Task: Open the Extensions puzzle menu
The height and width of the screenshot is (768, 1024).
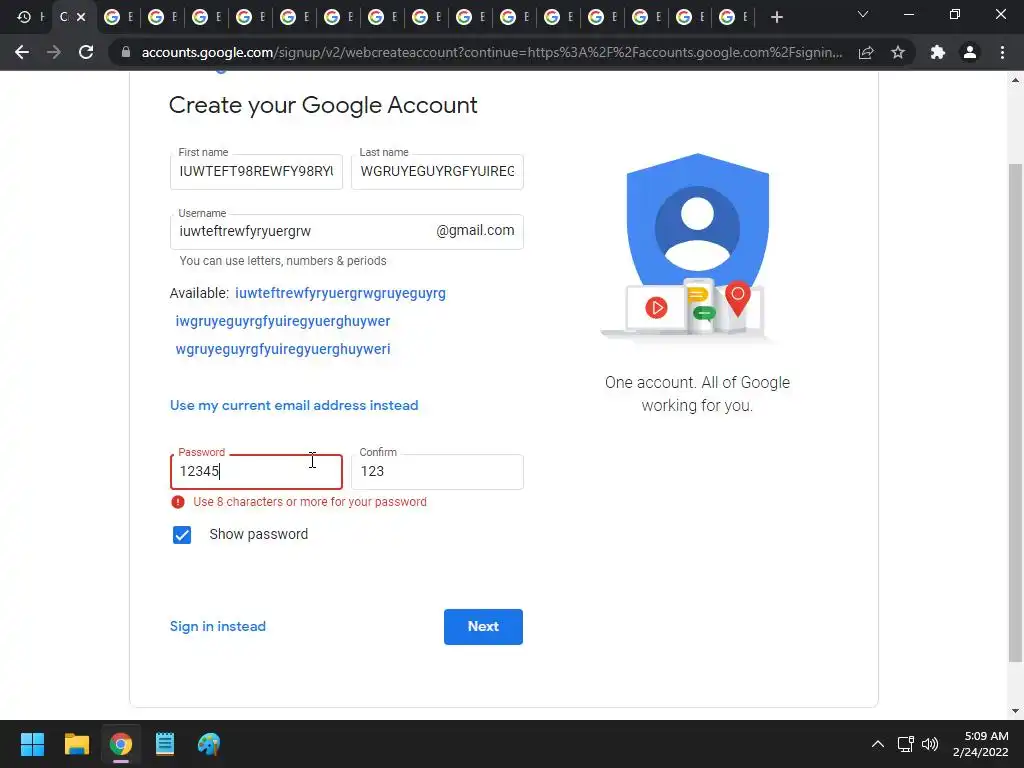Action: [x=938, y=52]
